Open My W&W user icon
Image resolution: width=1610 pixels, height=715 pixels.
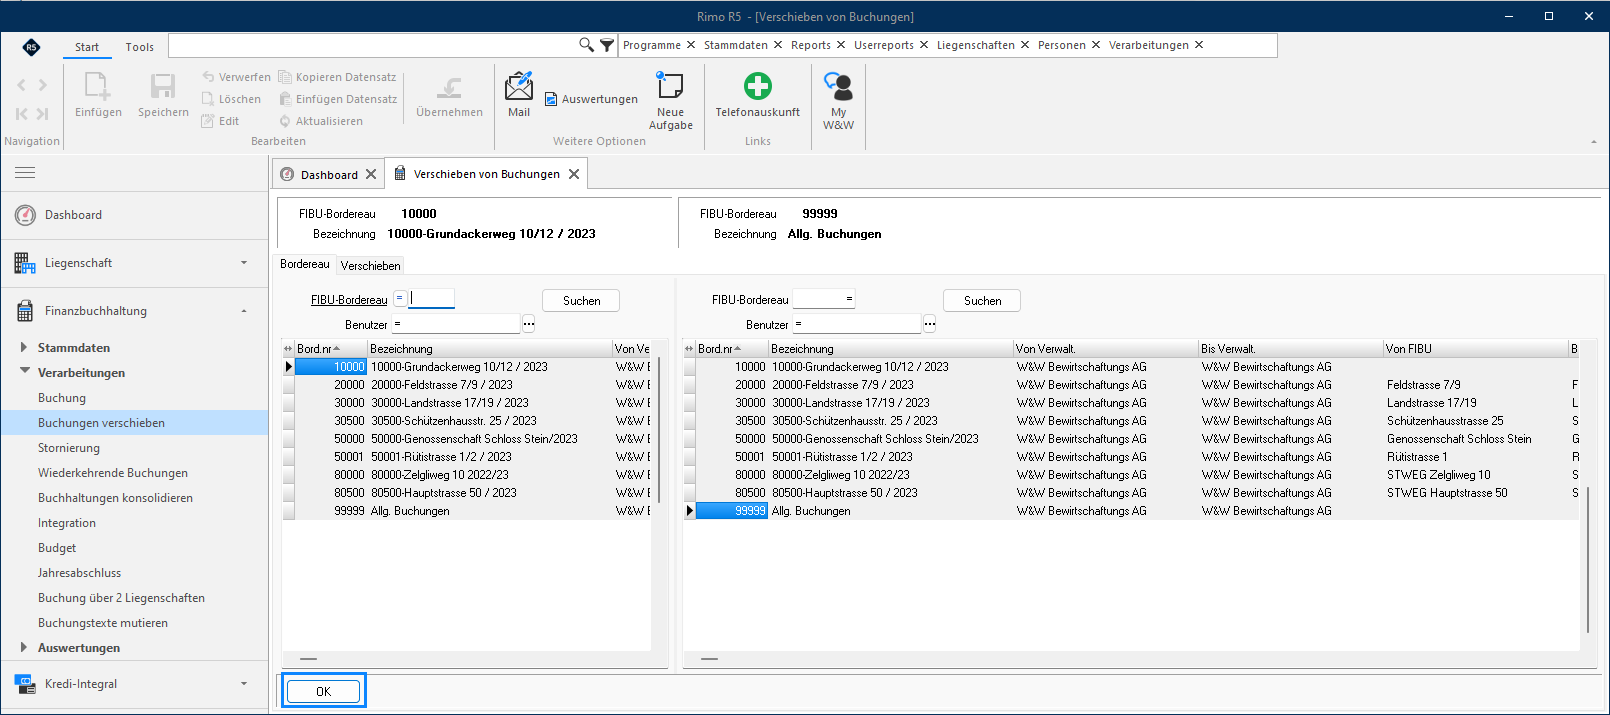click(838, 86)
